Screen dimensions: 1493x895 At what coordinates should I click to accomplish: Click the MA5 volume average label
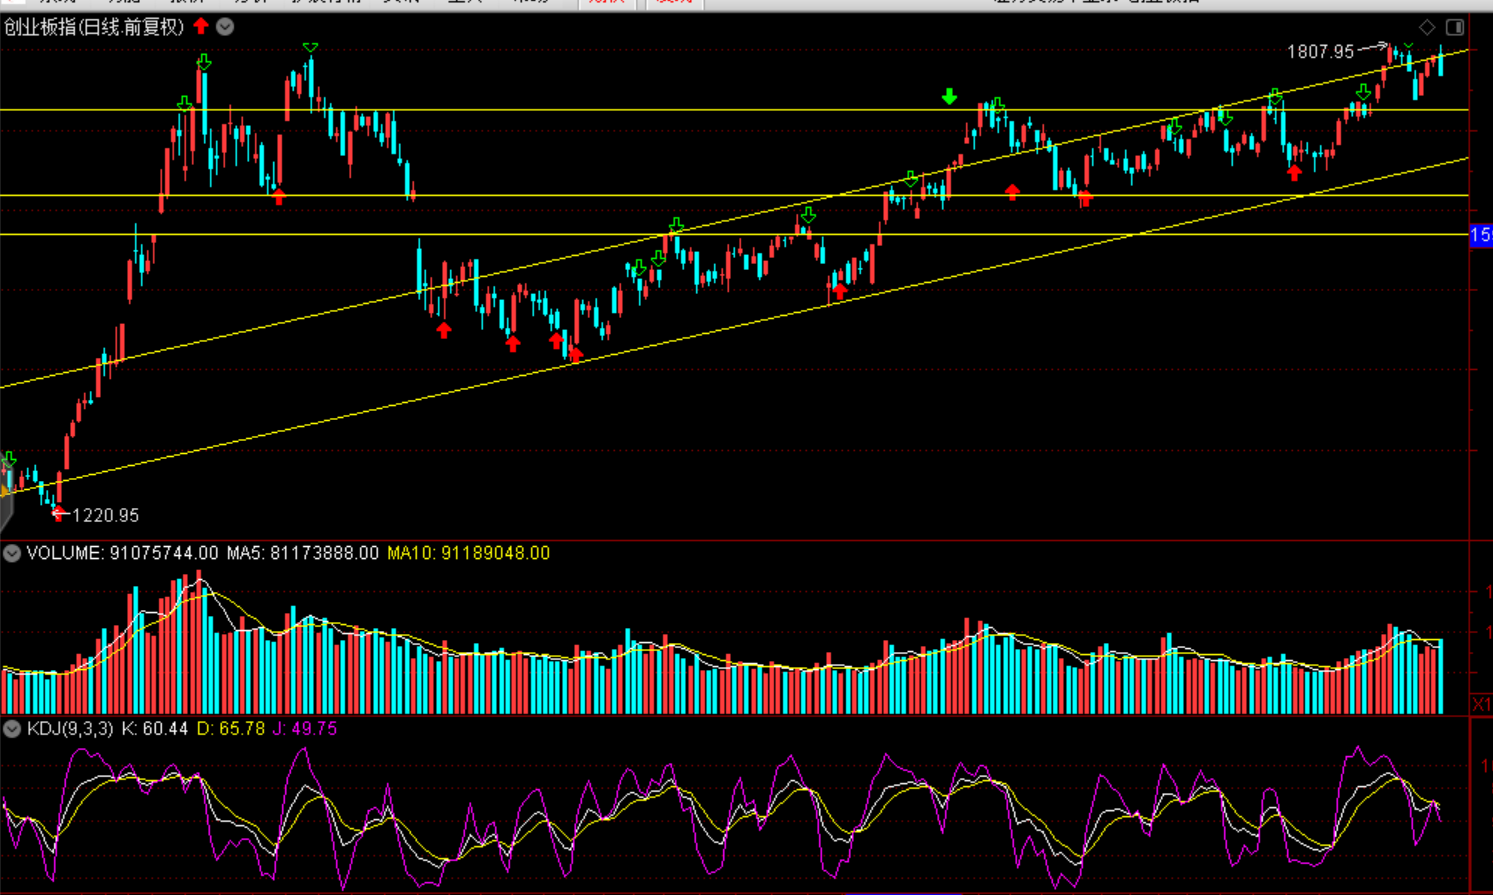[302, 553]
